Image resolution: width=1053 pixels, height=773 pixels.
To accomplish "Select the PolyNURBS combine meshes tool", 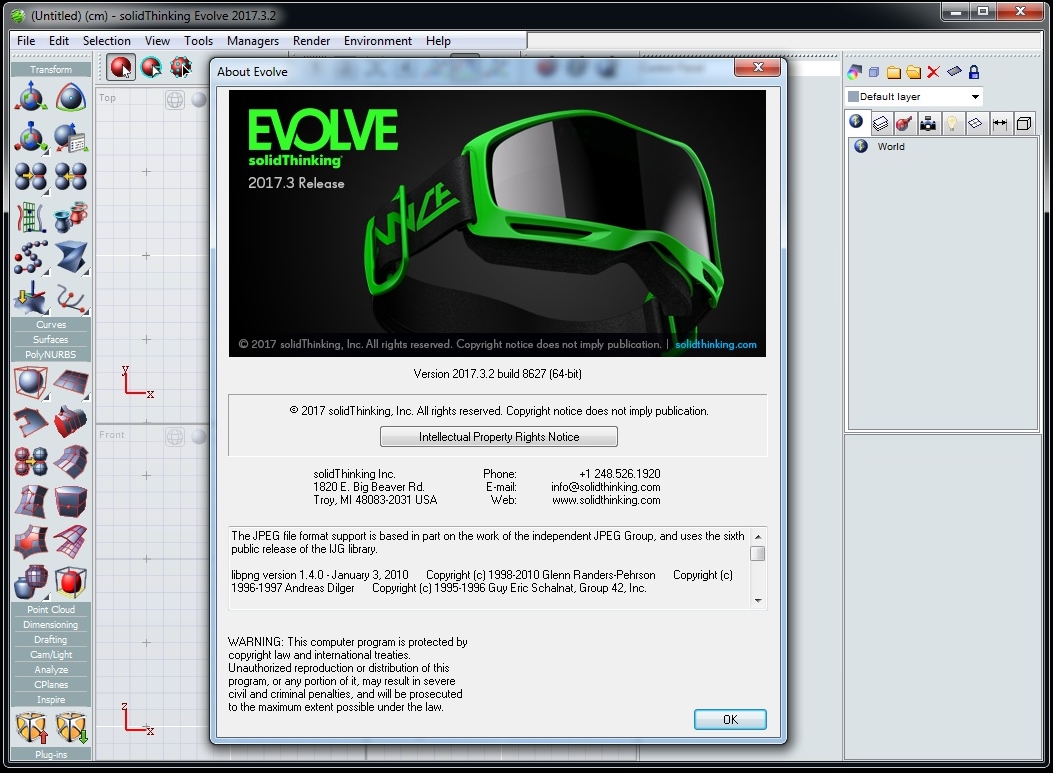I will [31, 462].
